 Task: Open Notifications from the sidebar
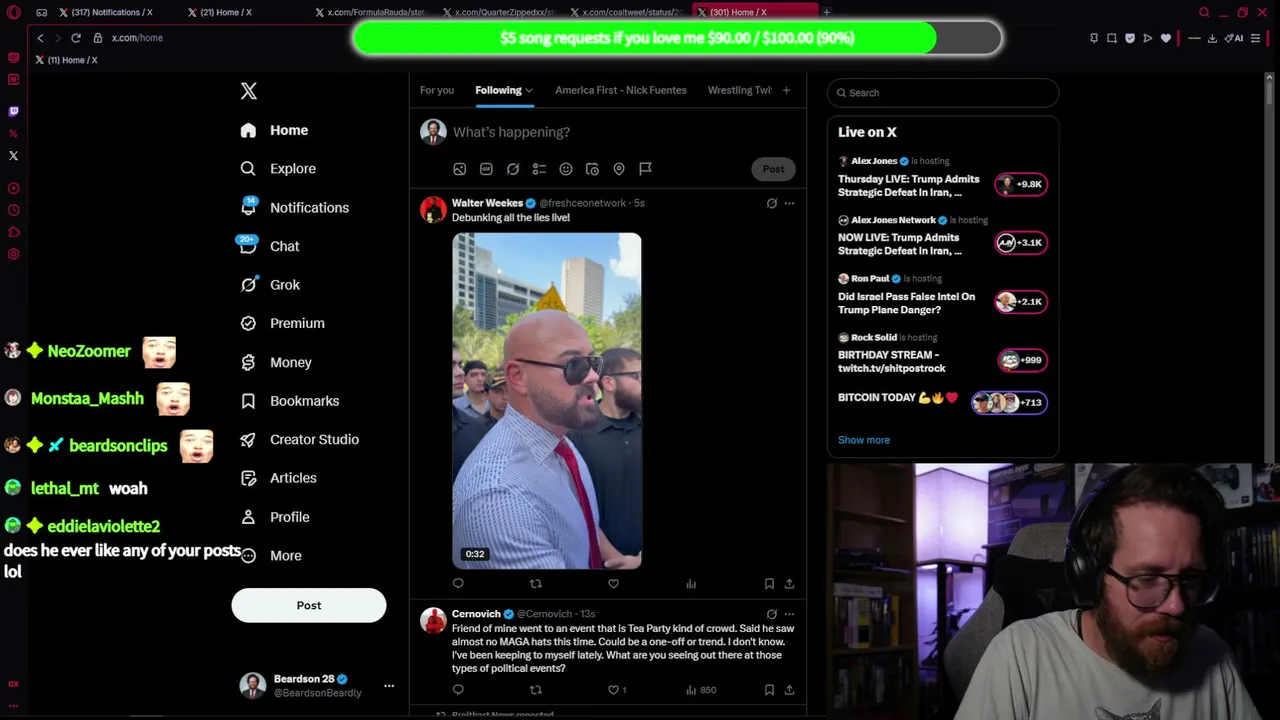click(294, 208)
